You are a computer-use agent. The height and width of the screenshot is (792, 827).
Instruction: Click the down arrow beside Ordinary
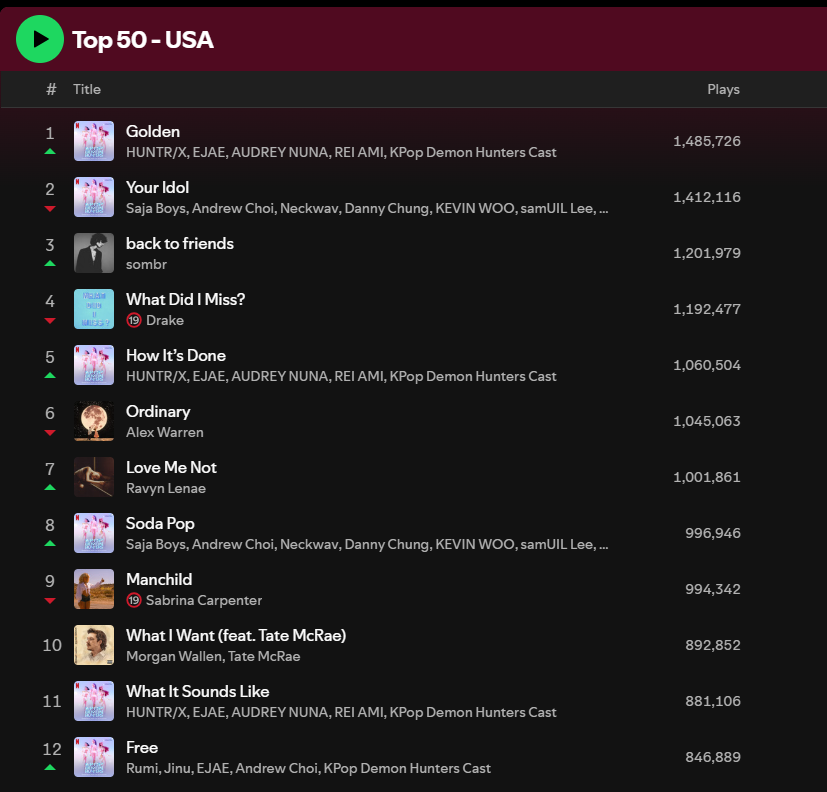[x=49, y=431]
